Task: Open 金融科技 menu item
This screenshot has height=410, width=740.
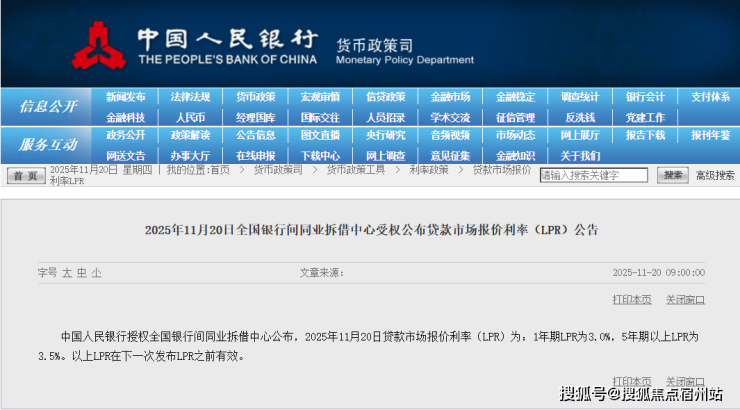Action: pyautogui.click(x=126, y=117)
